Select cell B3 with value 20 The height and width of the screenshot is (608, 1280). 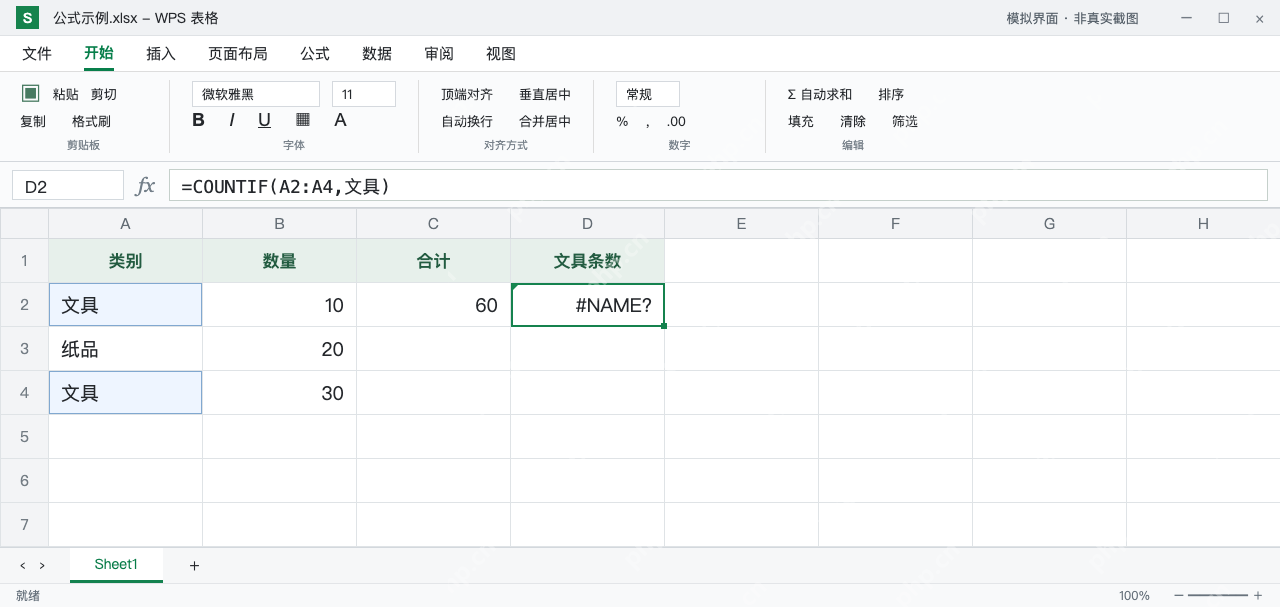click(x=280, y=349)
